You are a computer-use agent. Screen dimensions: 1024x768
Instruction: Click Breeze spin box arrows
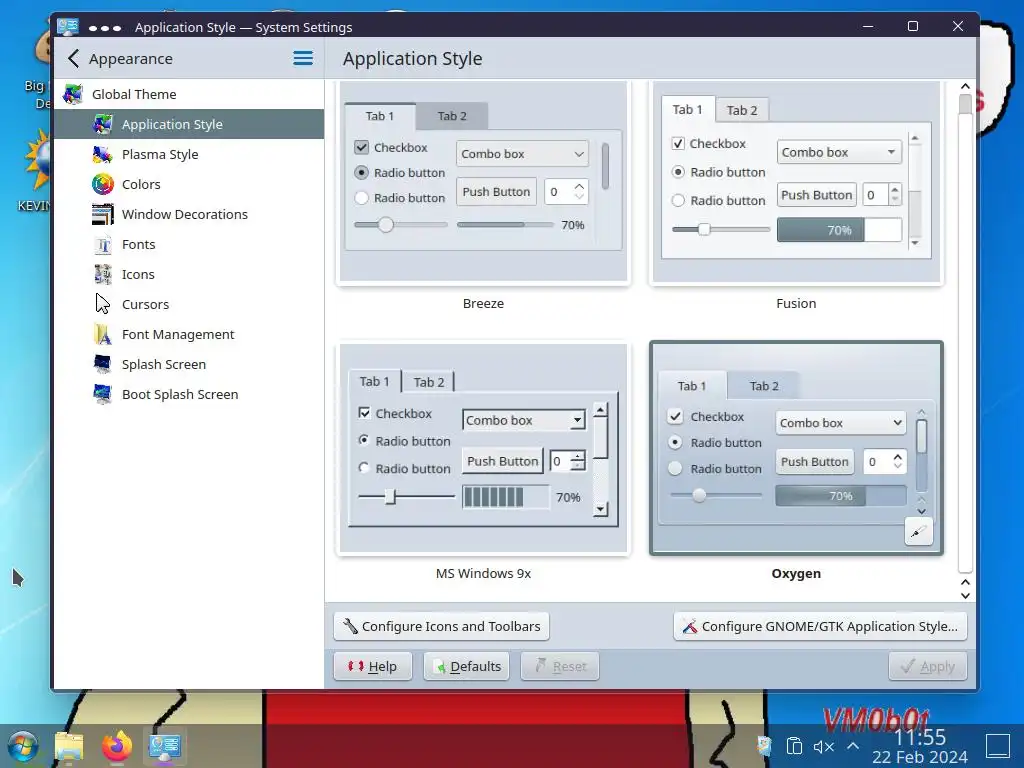[579, 191]
